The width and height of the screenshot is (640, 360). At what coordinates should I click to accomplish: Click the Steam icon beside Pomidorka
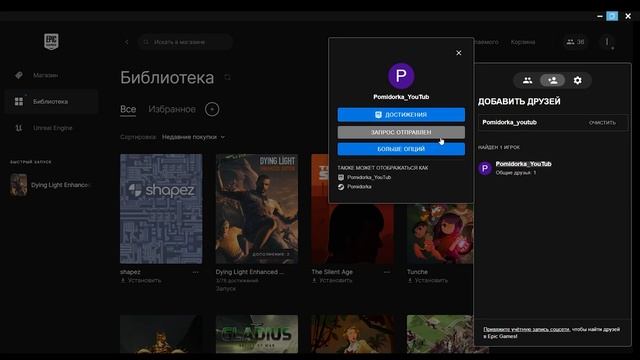(341, 187)
